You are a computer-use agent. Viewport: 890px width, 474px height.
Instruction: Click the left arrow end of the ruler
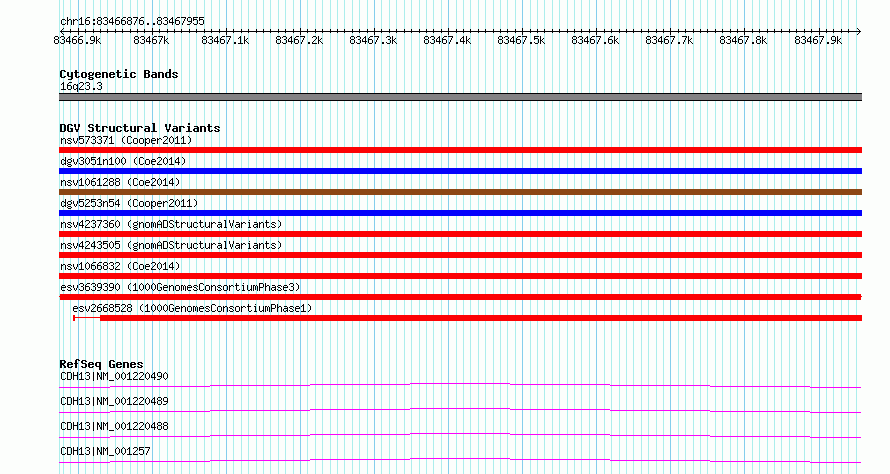(x=62, y=31)
